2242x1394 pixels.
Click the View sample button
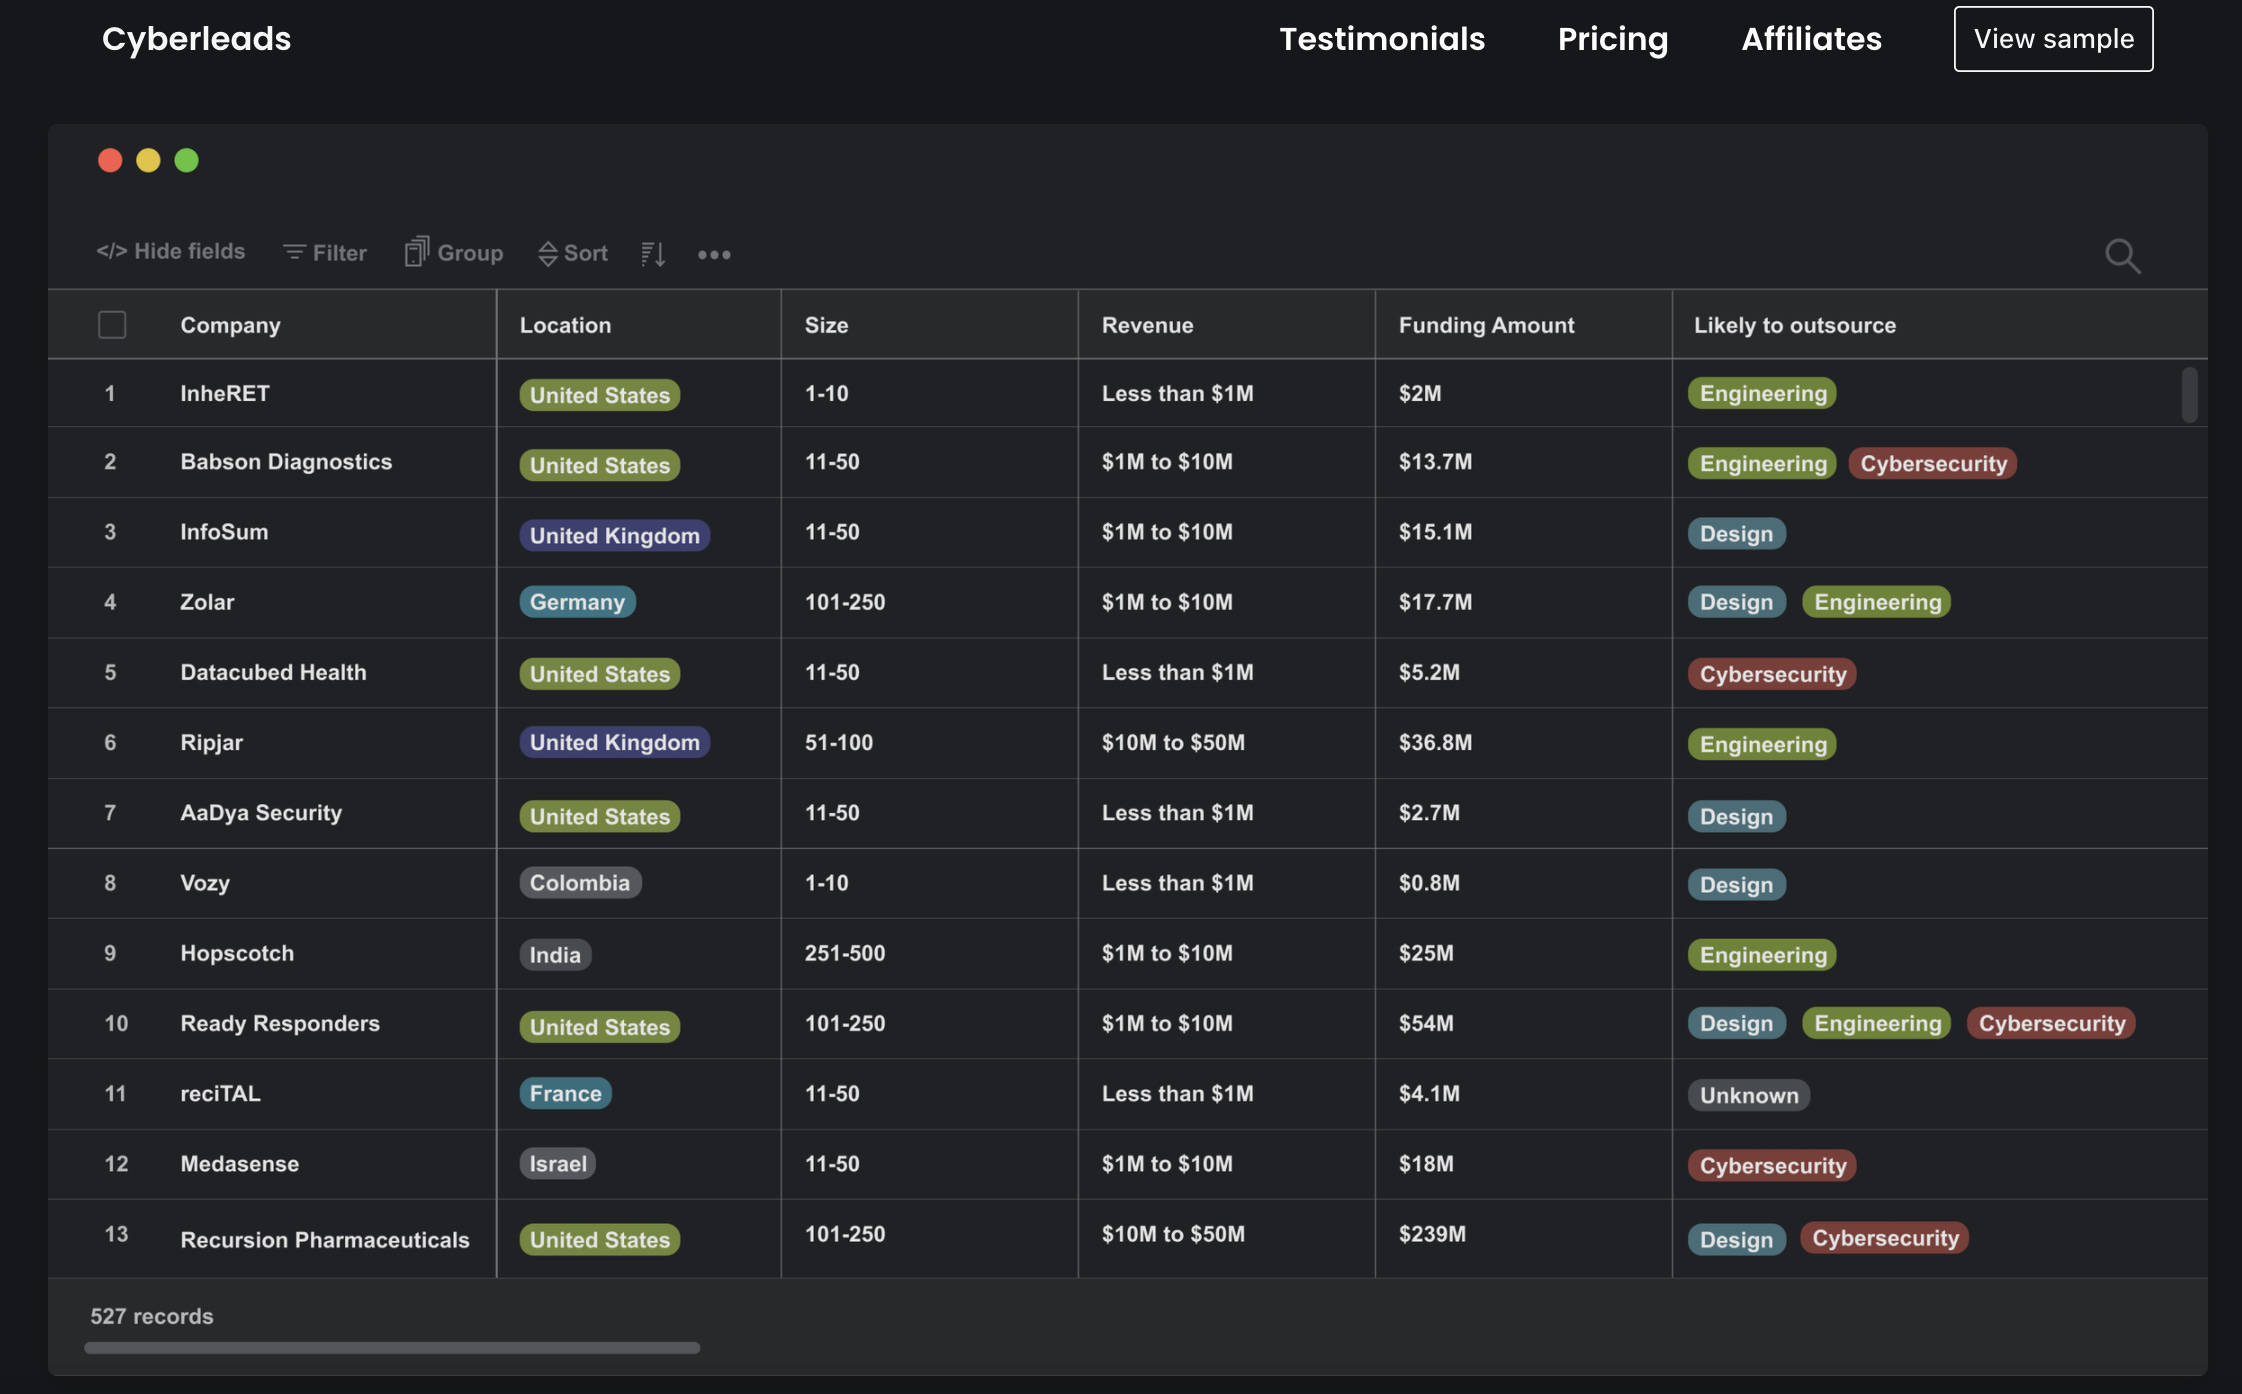2053,39
